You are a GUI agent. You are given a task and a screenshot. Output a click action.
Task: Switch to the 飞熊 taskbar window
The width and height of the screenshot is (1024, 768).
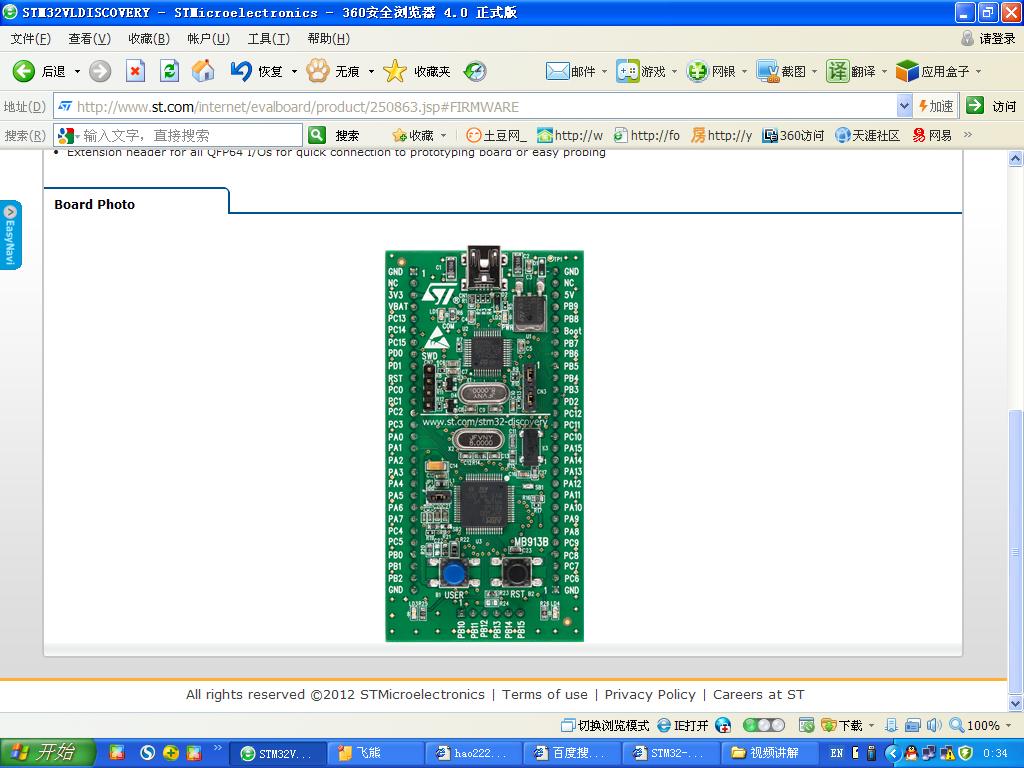(374, 753)
